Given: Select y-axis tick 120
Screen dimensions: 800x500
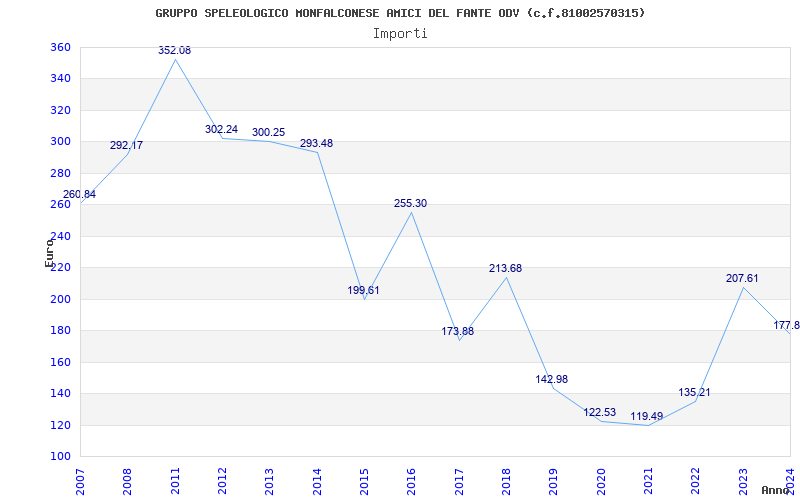Looking at the screenshot, I should pyautogui.click(x=60, y=425).
